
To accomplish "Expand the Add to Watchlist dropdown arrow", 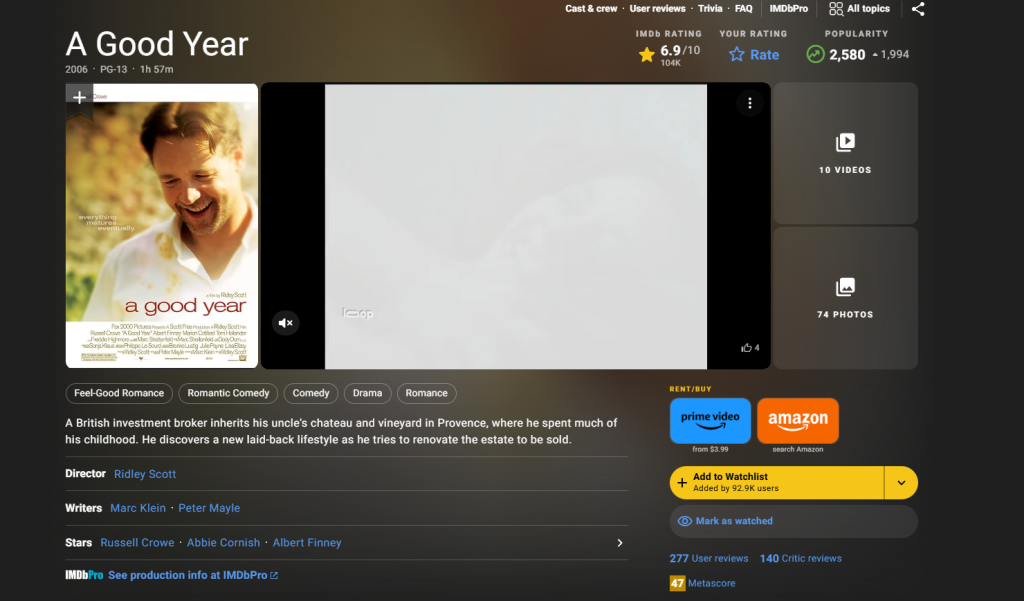I will [901, 483].
